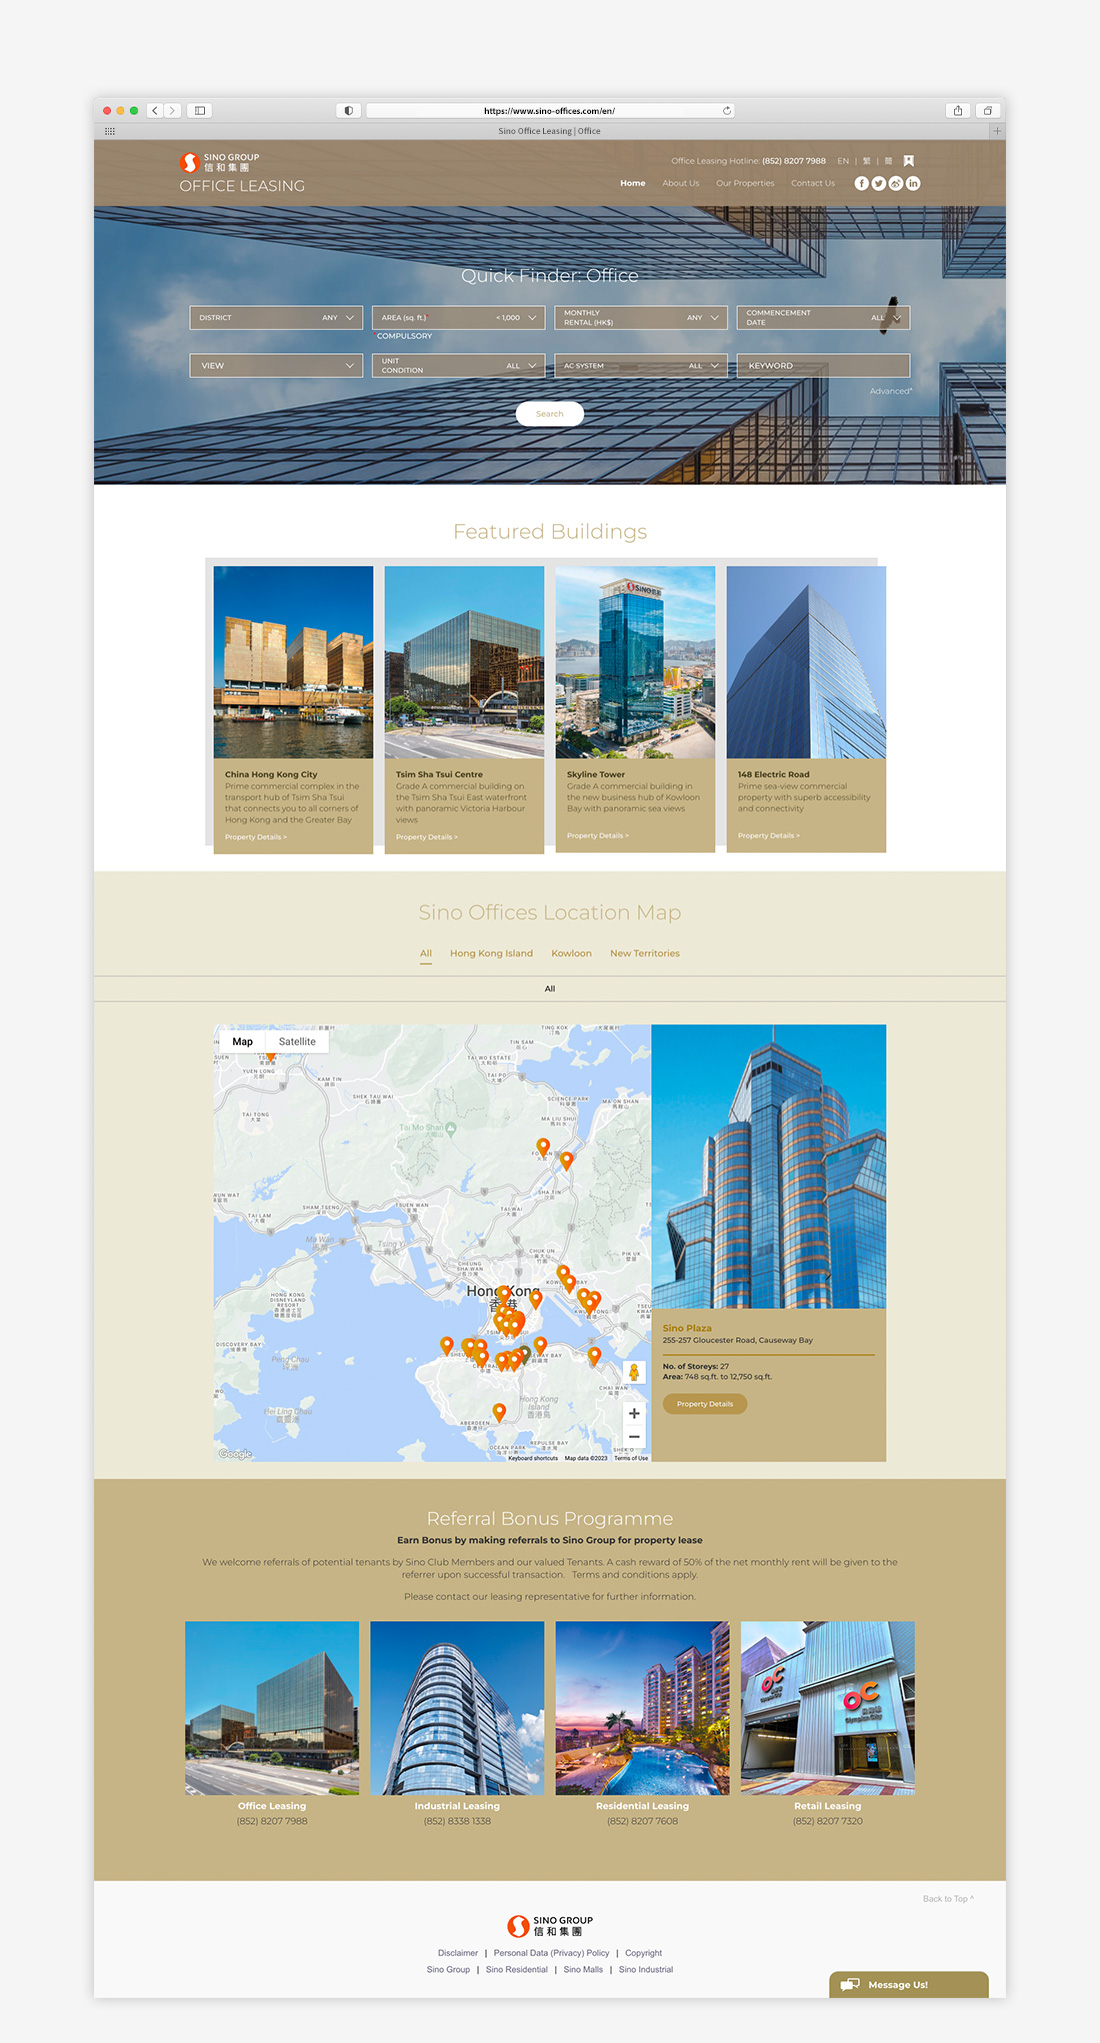Click the Message Us chat icon

click(x=850, y=1985)
